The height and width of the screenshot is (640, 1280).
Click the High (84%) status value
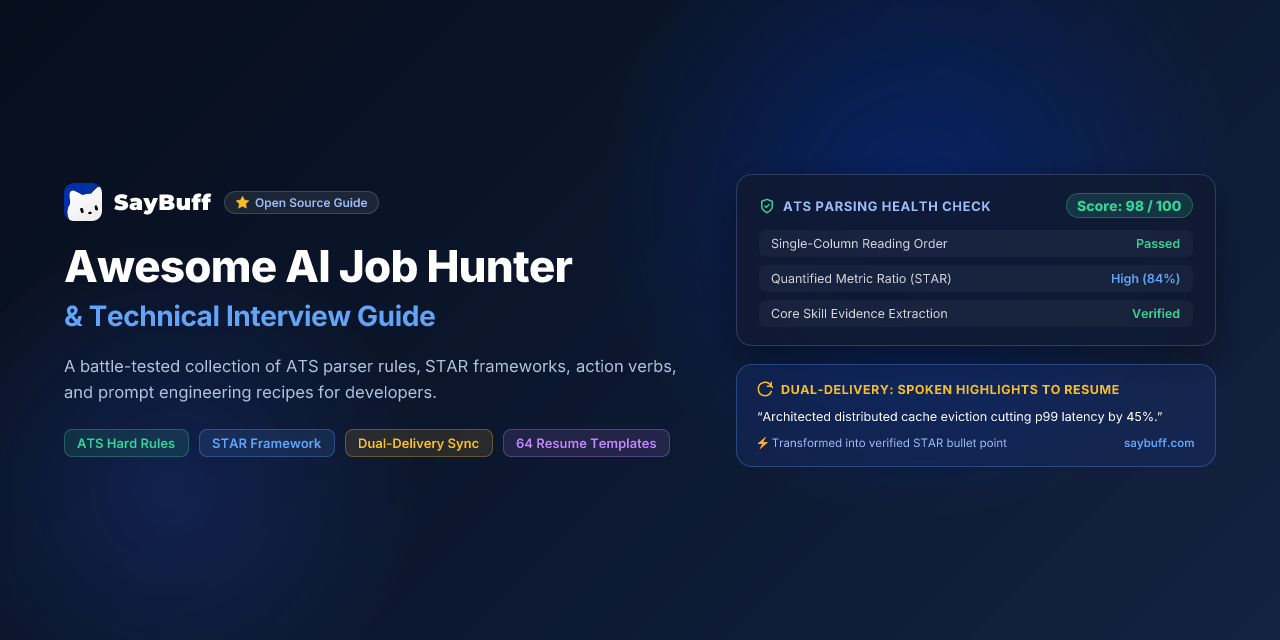[1145, 279]
